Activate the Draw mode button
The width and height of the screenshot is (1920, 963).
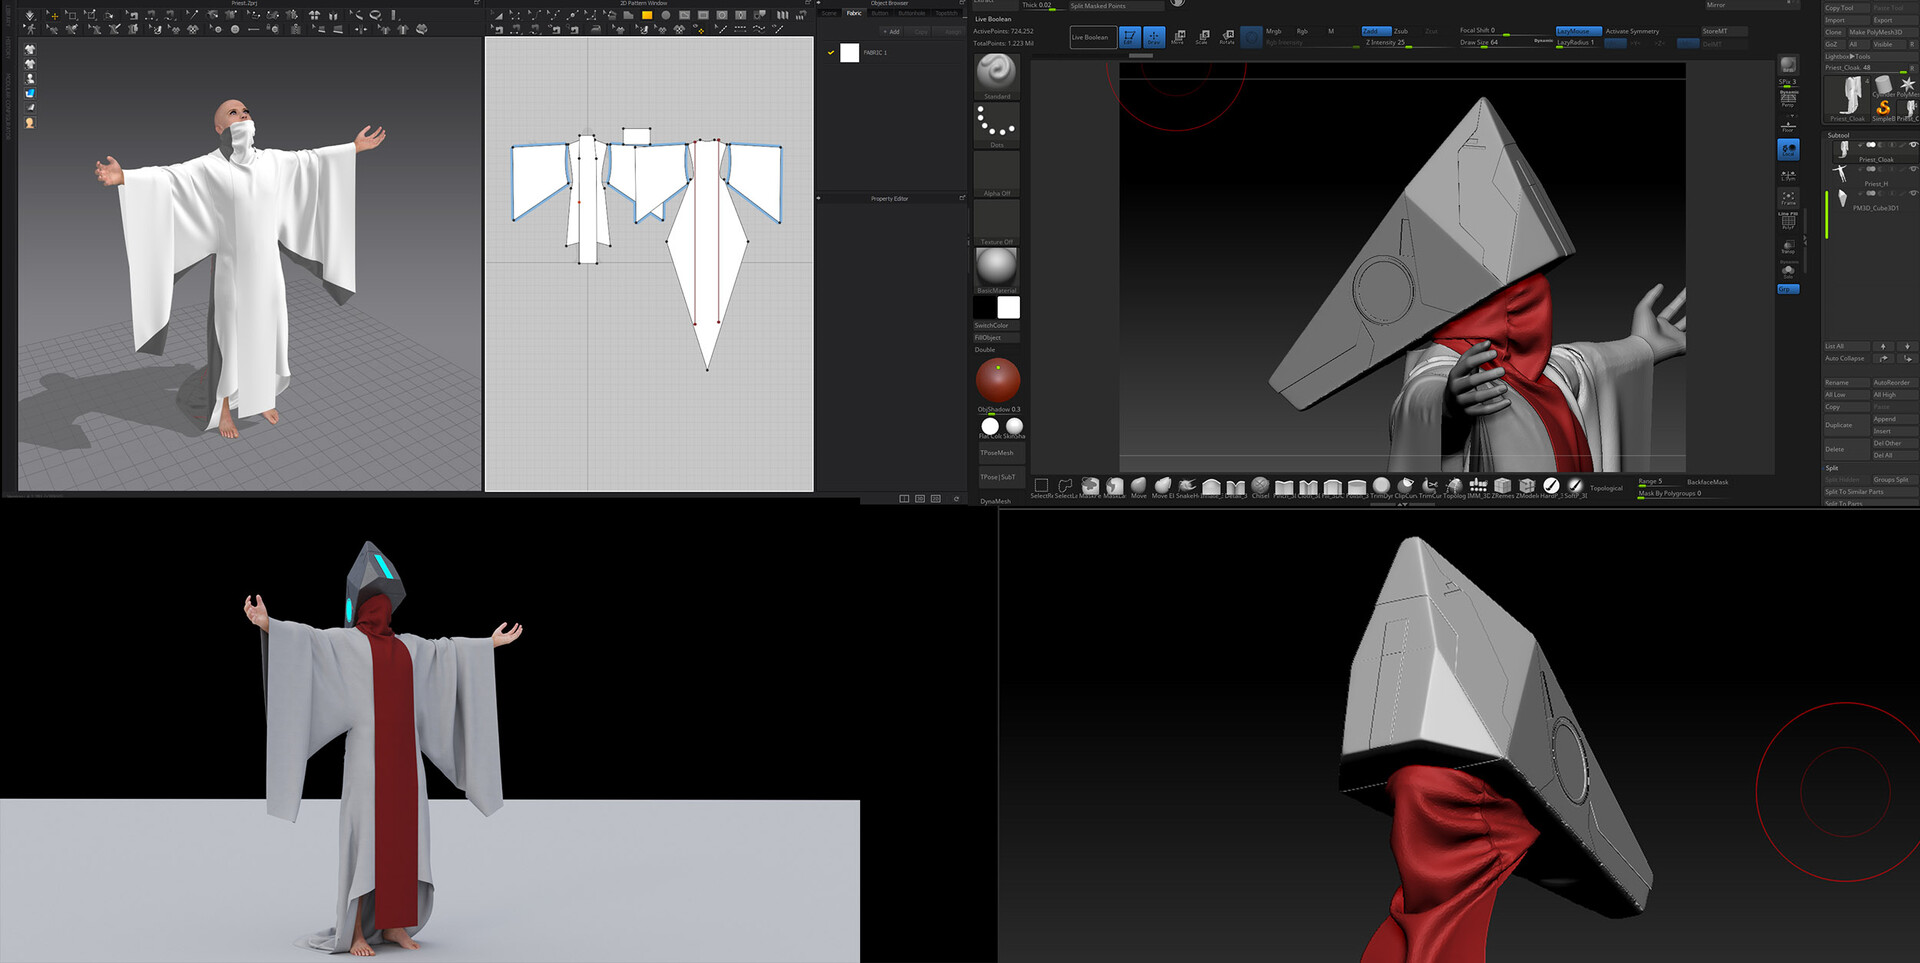[x=1153, y=37]
